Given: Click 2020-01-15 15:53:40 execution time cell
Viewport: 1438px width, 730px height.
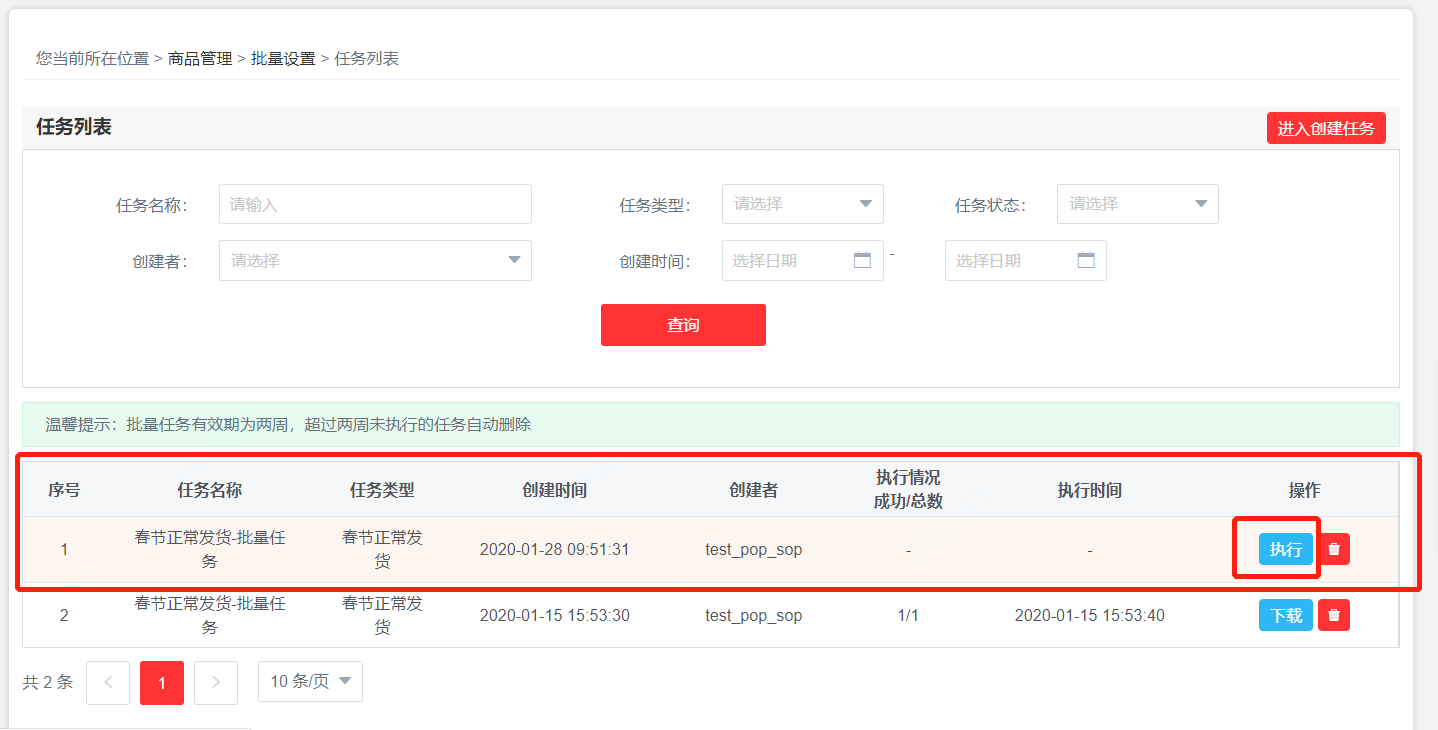Looking at the screenshot, I should click(x=1090, y=615).
